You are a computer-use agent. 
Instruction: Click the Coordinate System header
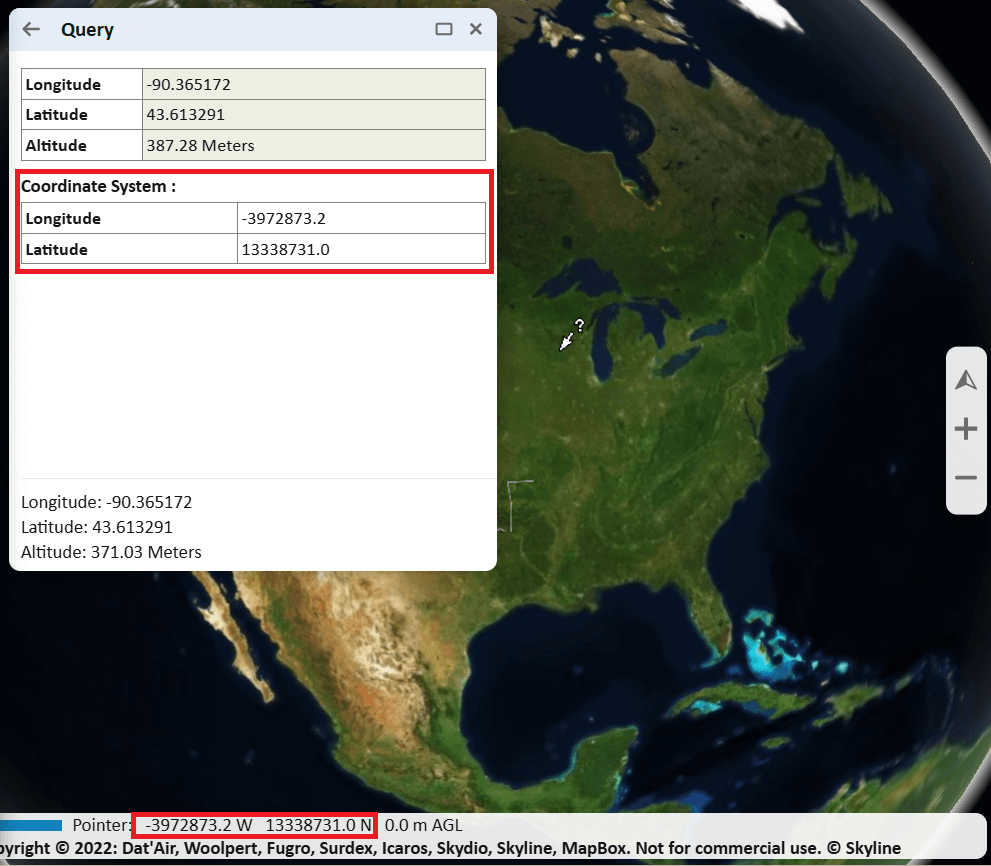tap(99, 186)
